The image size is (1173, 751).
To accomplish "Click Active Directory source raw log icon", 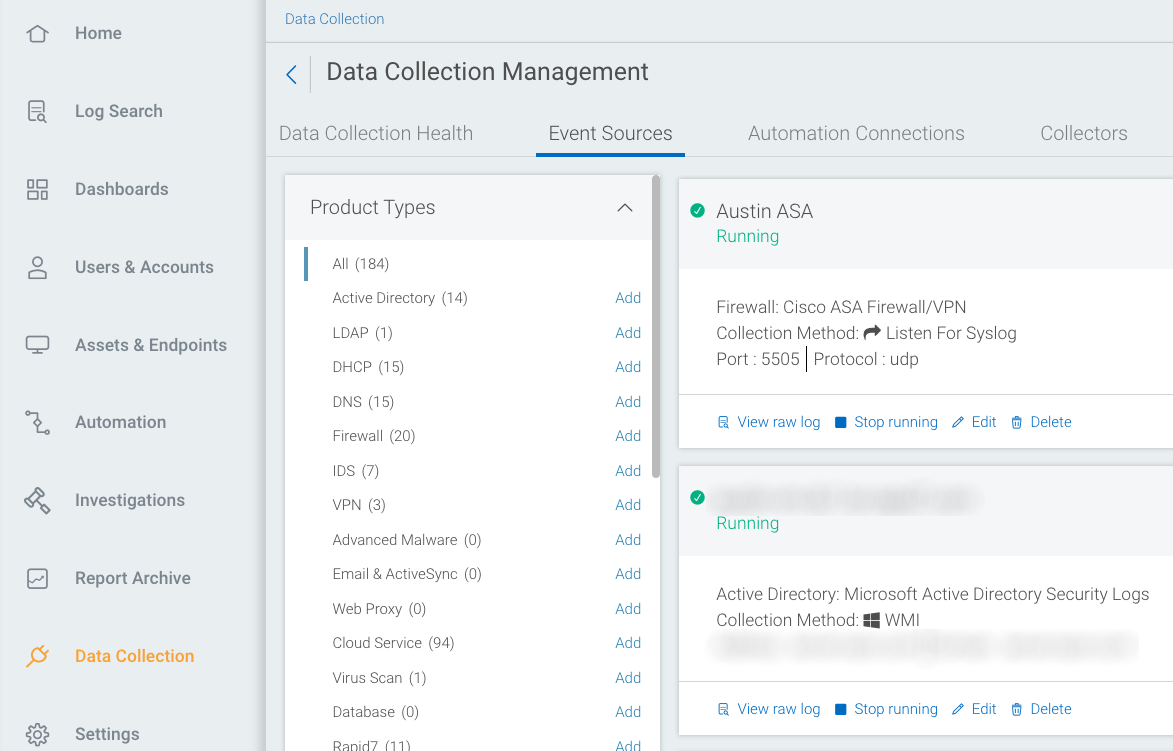I will tap(723, 709).
